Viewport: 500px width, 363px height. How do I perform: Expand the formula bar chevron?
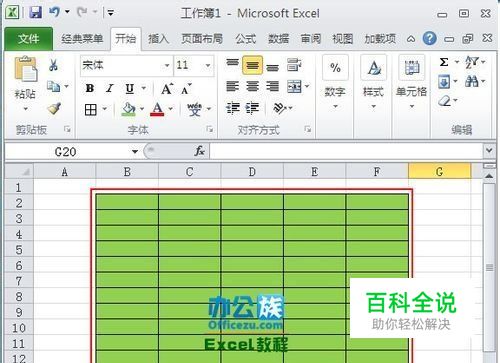[x=489, y=151]
